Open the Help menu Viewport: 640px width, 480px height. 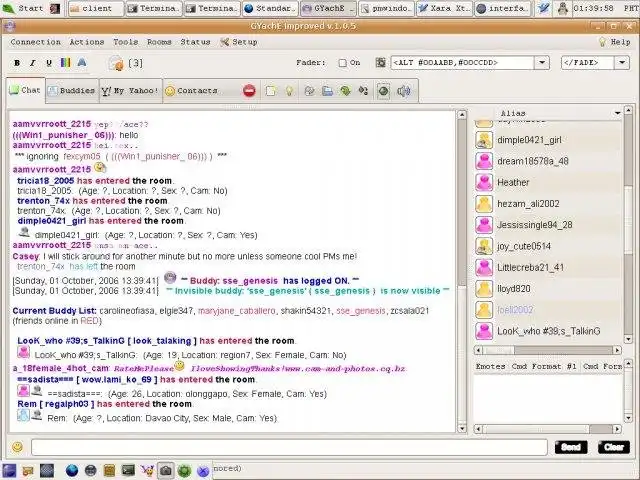[615, 42]
